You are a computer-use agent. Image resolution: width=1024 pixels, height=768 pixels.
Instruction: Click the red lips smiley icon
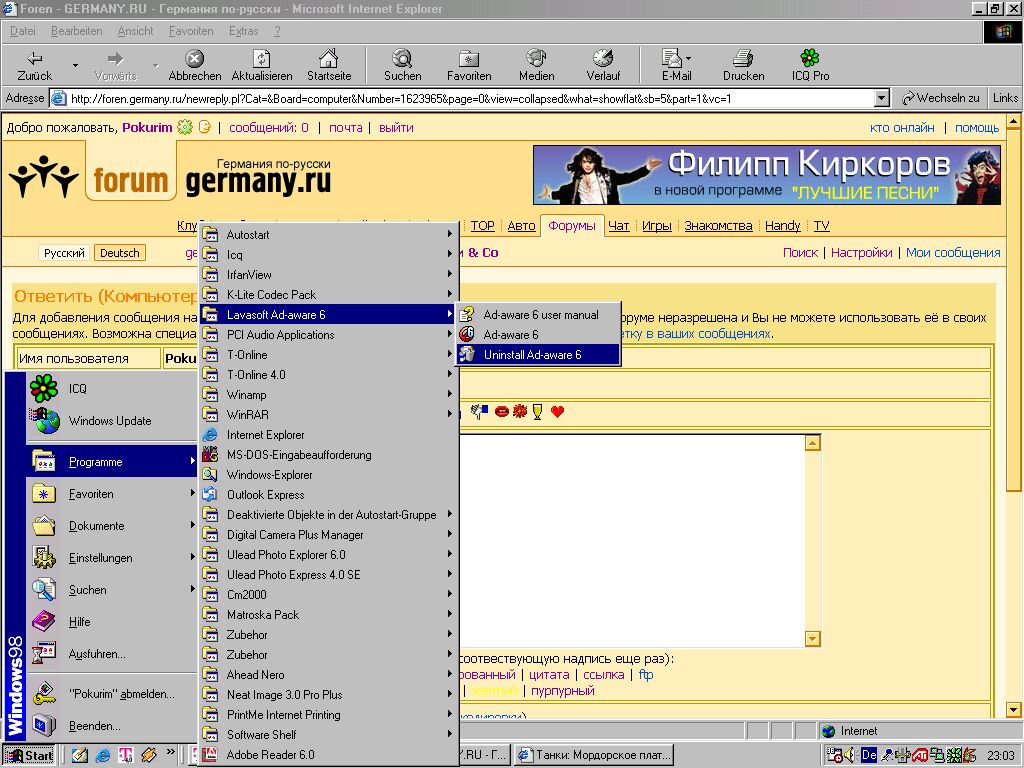502,411
